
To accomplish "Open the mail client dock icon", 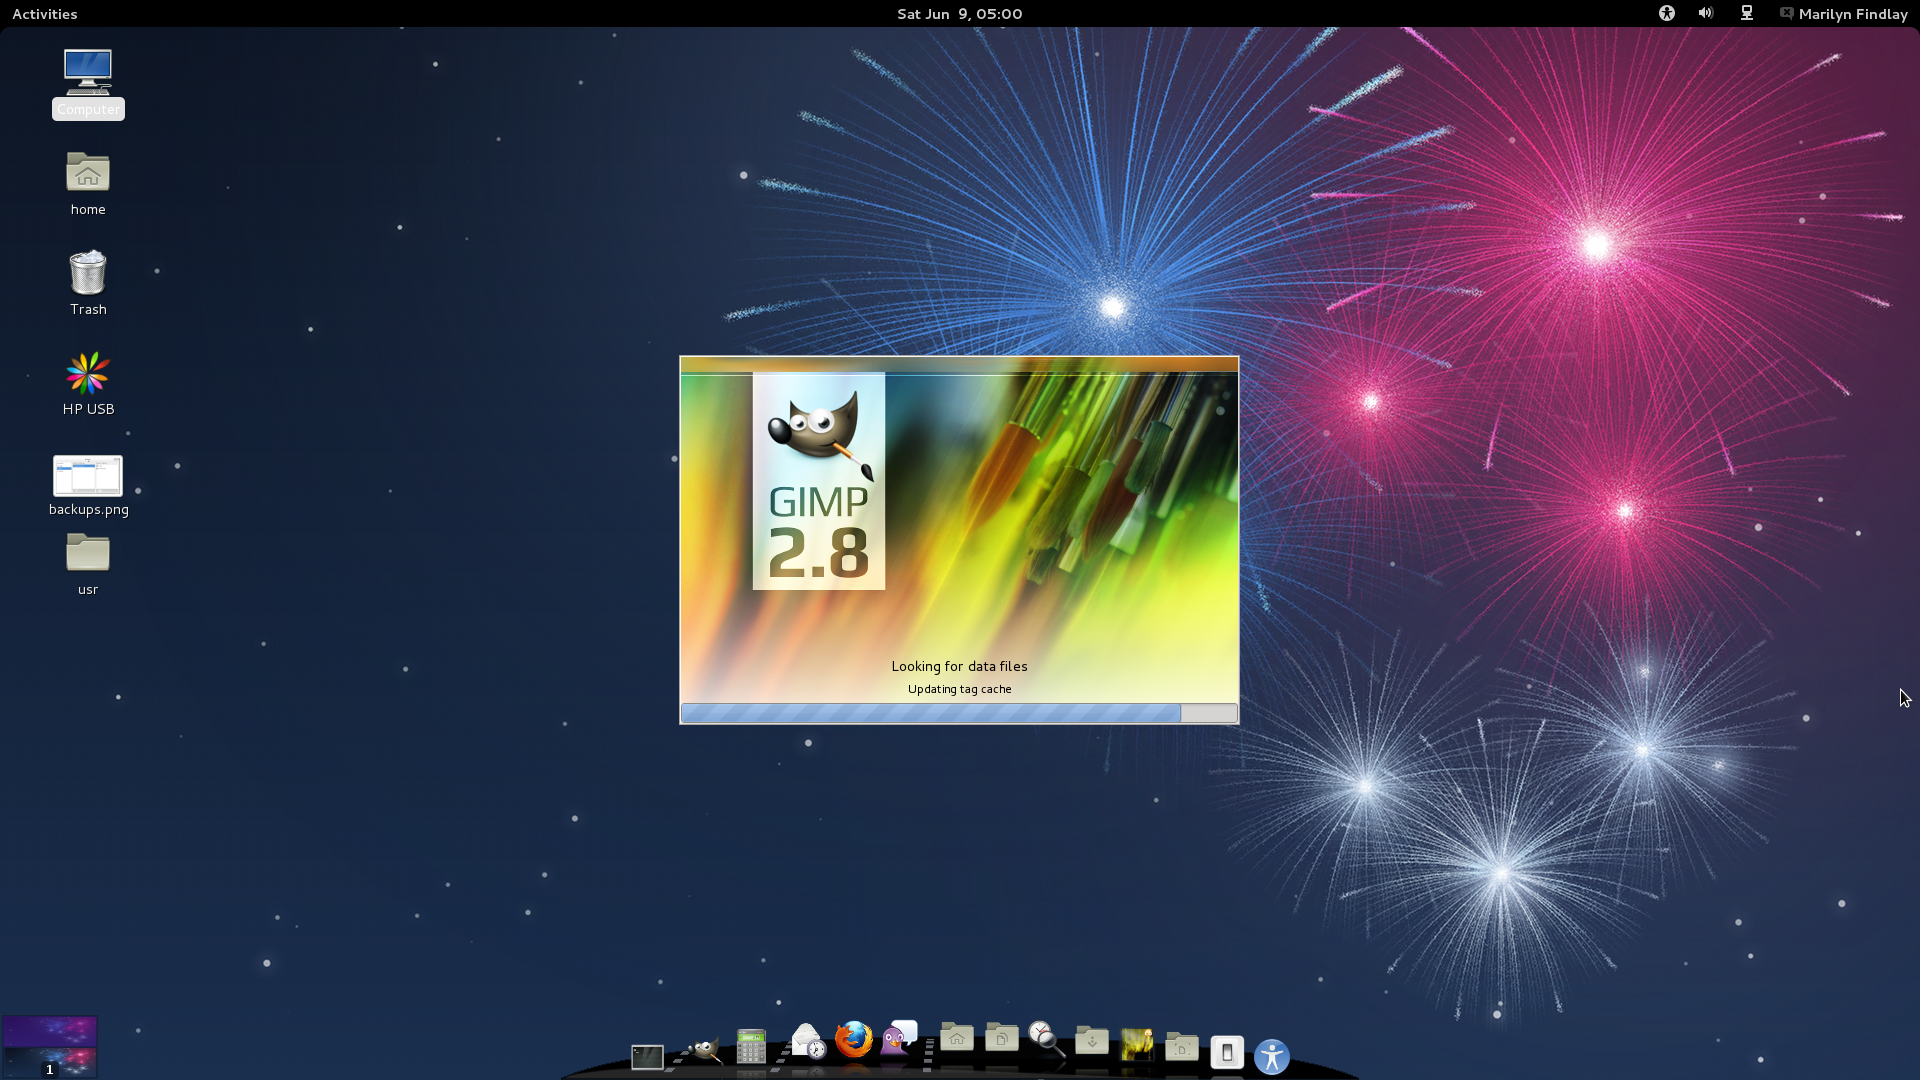I will click(x=807, y=1041).
